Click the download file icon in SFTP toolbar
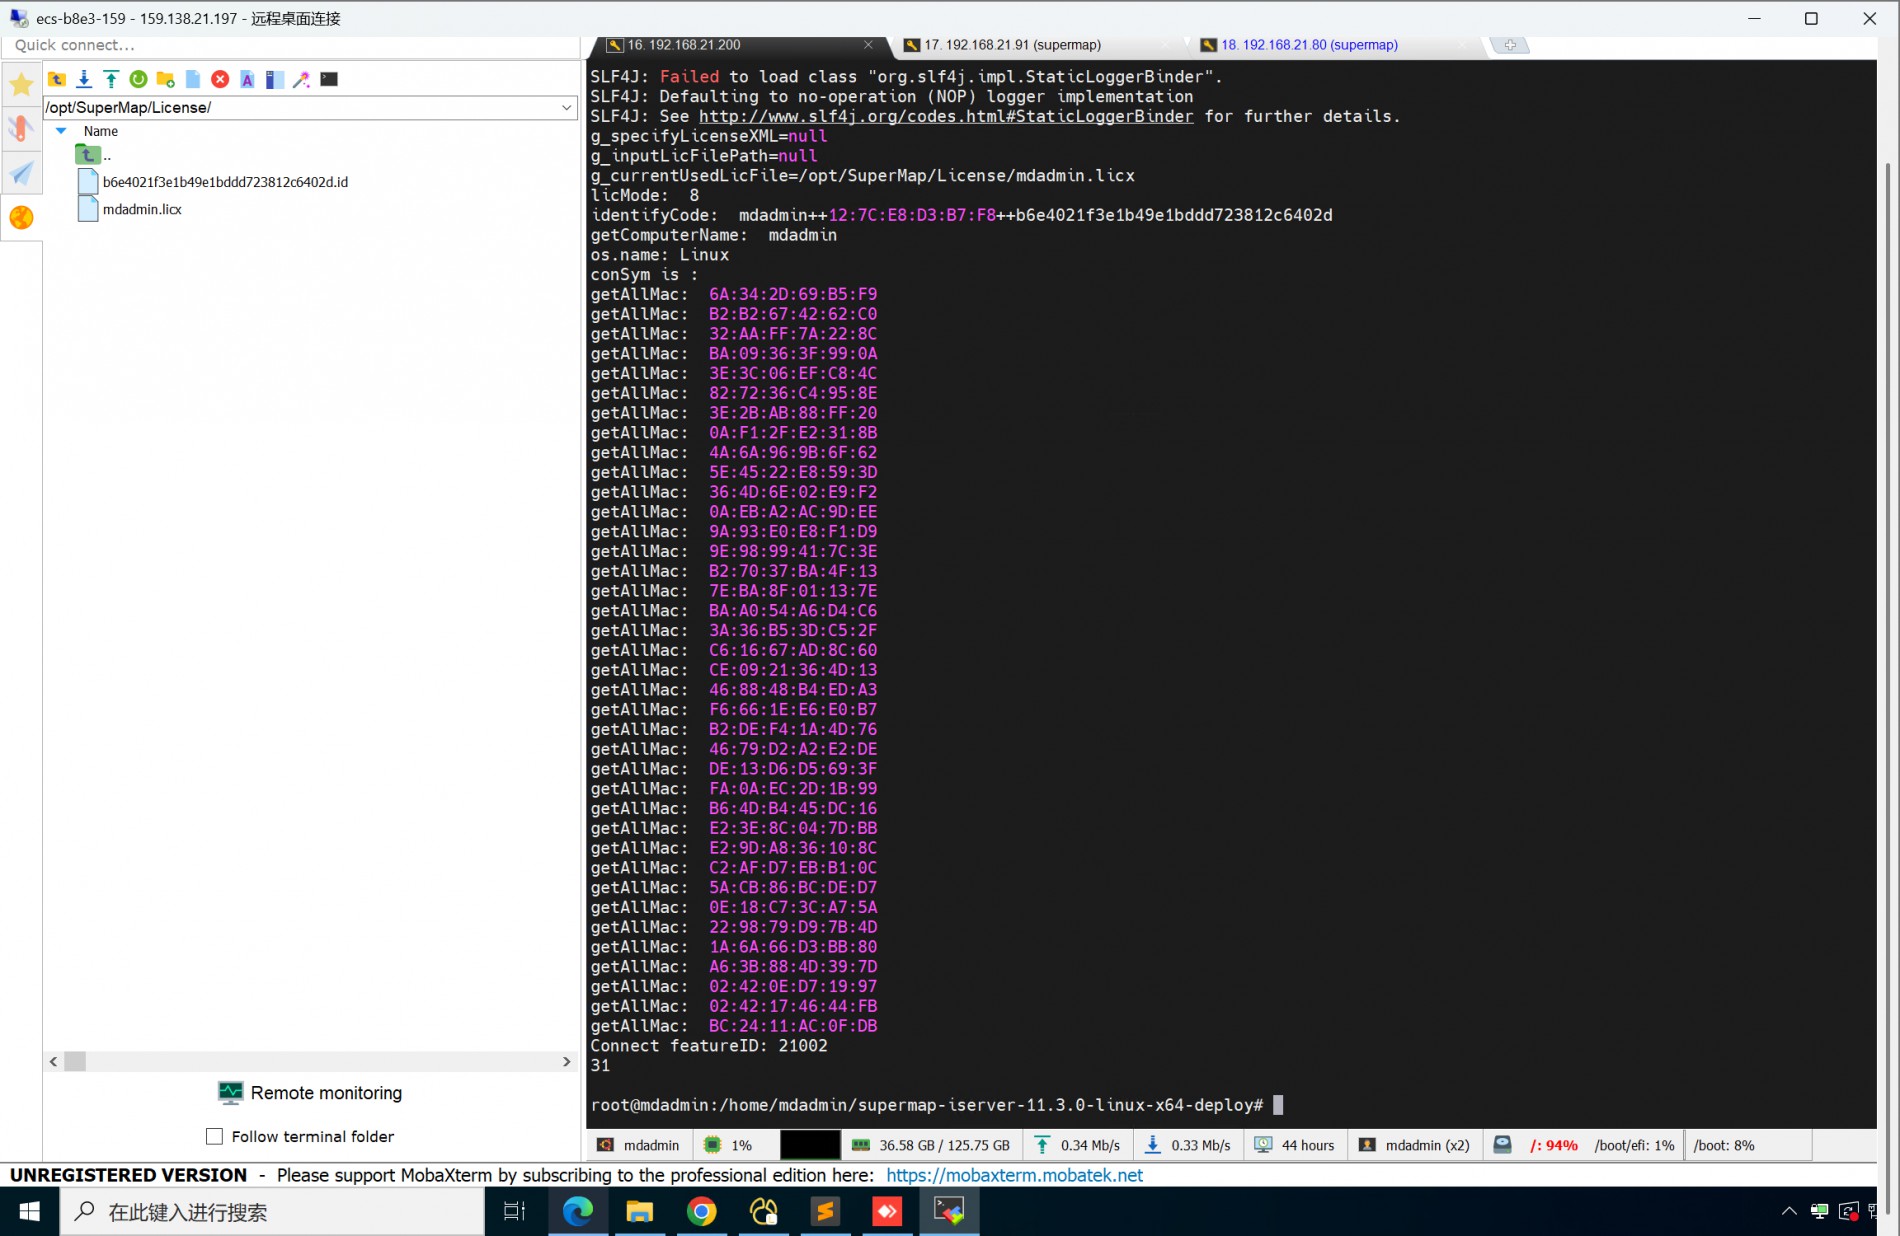This screenshot has width=1900, height=1236. point(84,79)
